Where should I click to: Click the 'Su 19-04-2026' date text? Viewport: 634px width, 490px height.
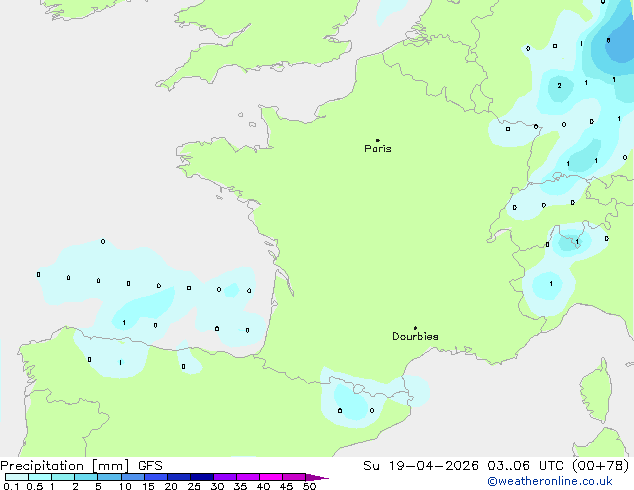coord(421,466)
